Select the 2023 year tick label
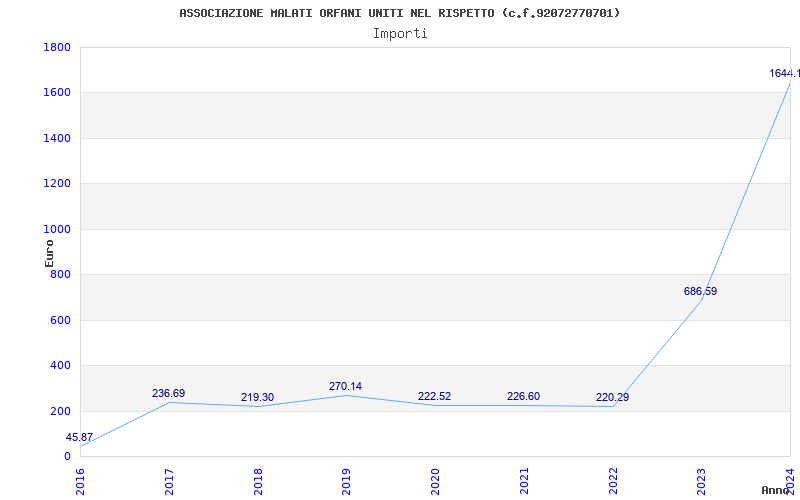Screen dimensions: 800x500 (x=702, y=481)
